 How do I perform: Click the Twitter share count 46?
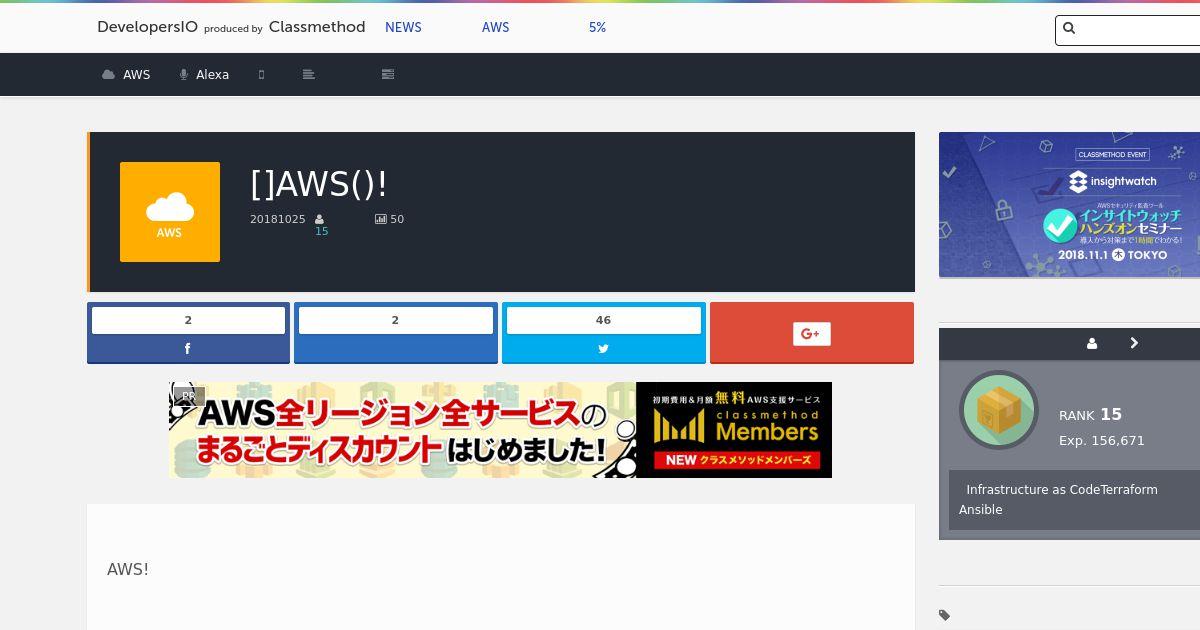[x=603, y=320]
